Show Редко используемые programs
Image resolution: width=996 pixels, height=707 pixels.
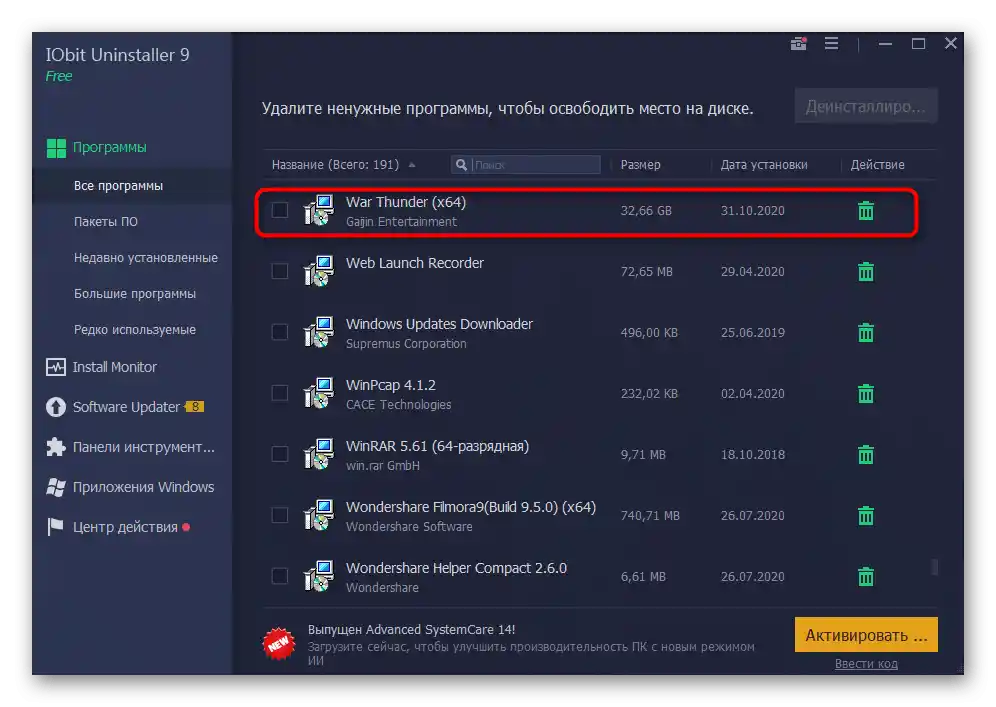[x=135, y=330]
